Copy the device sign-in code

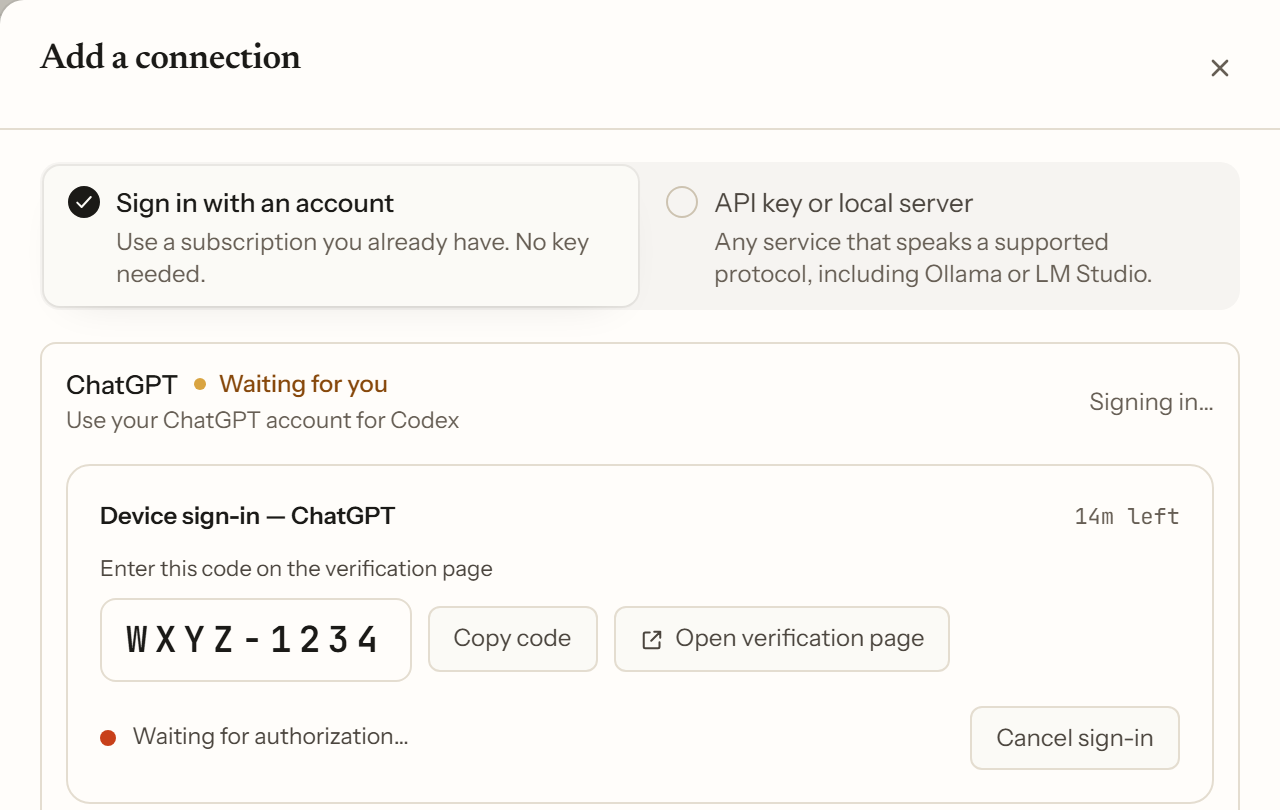click(512, 639)
